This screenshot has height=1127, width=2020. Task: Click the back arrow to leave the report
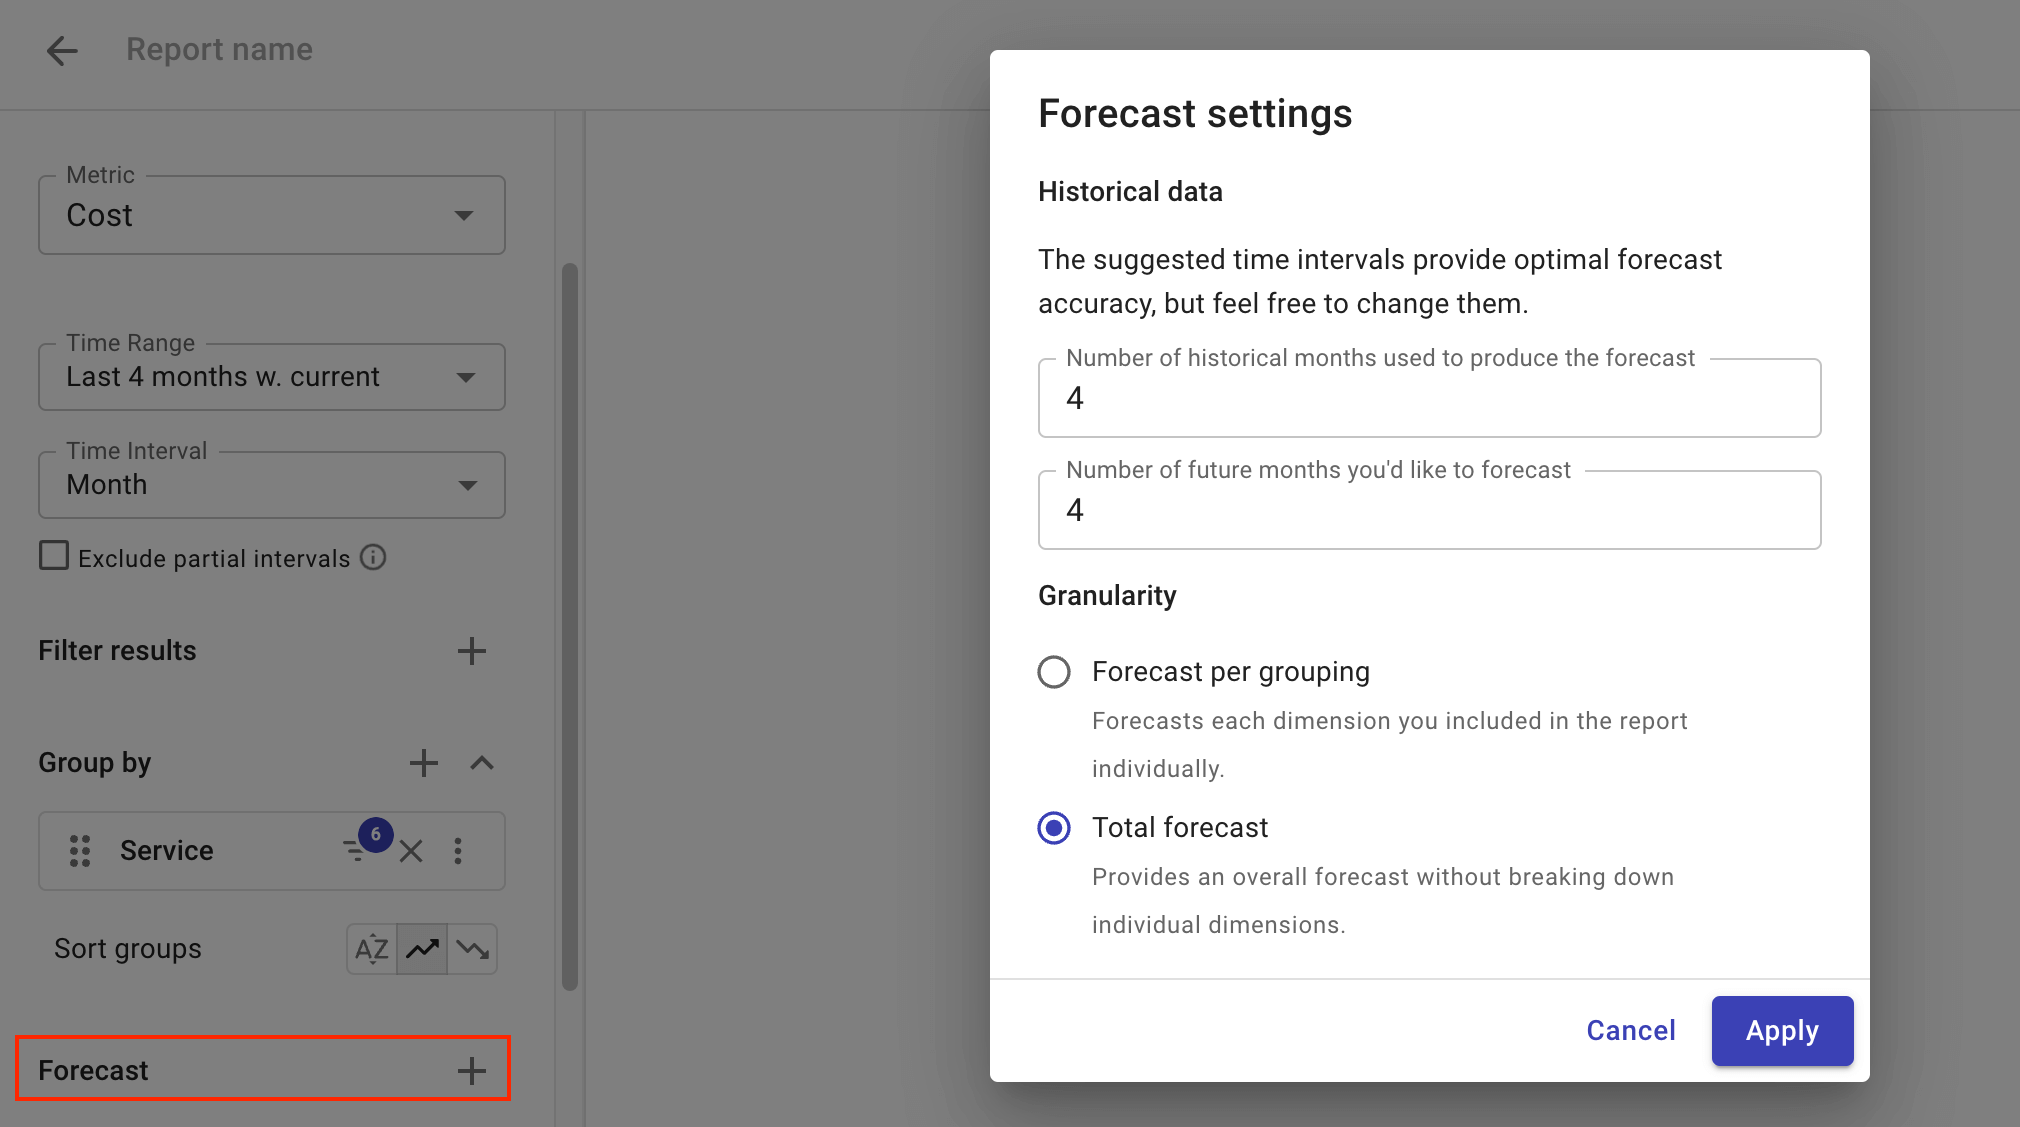pos(62,50)
